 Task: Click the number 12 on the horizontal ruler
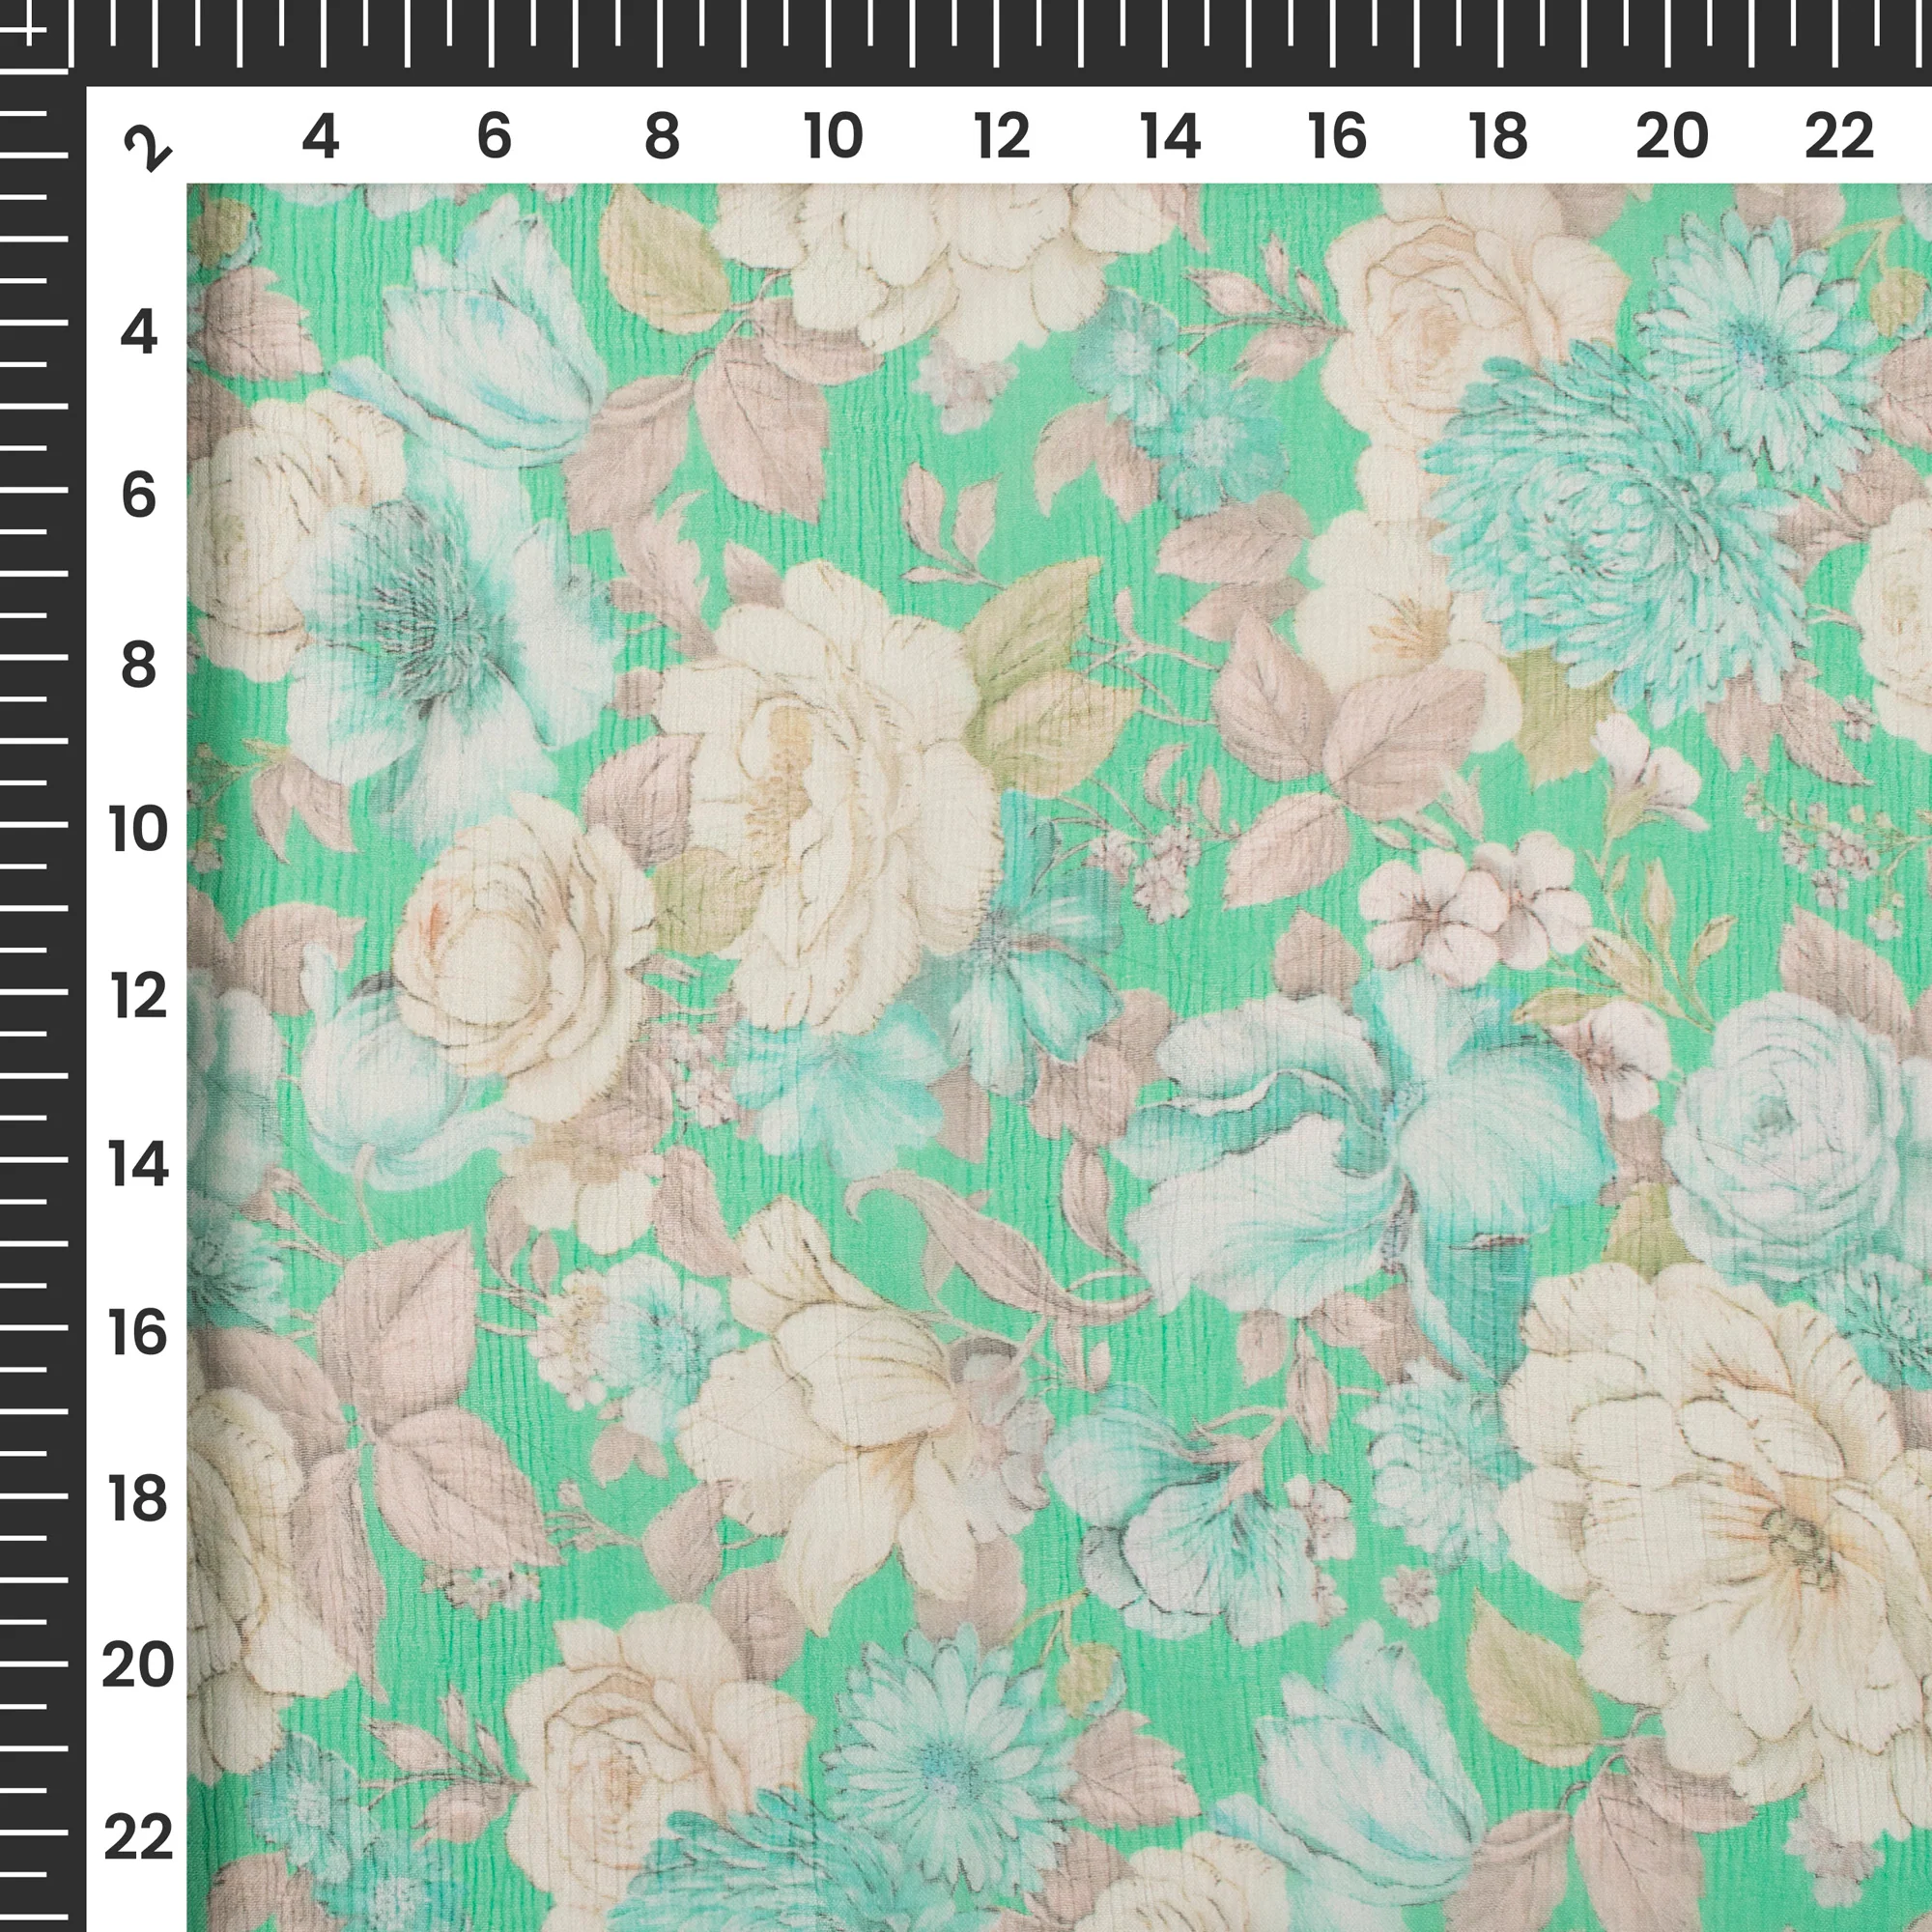[x=1001, y=136]
